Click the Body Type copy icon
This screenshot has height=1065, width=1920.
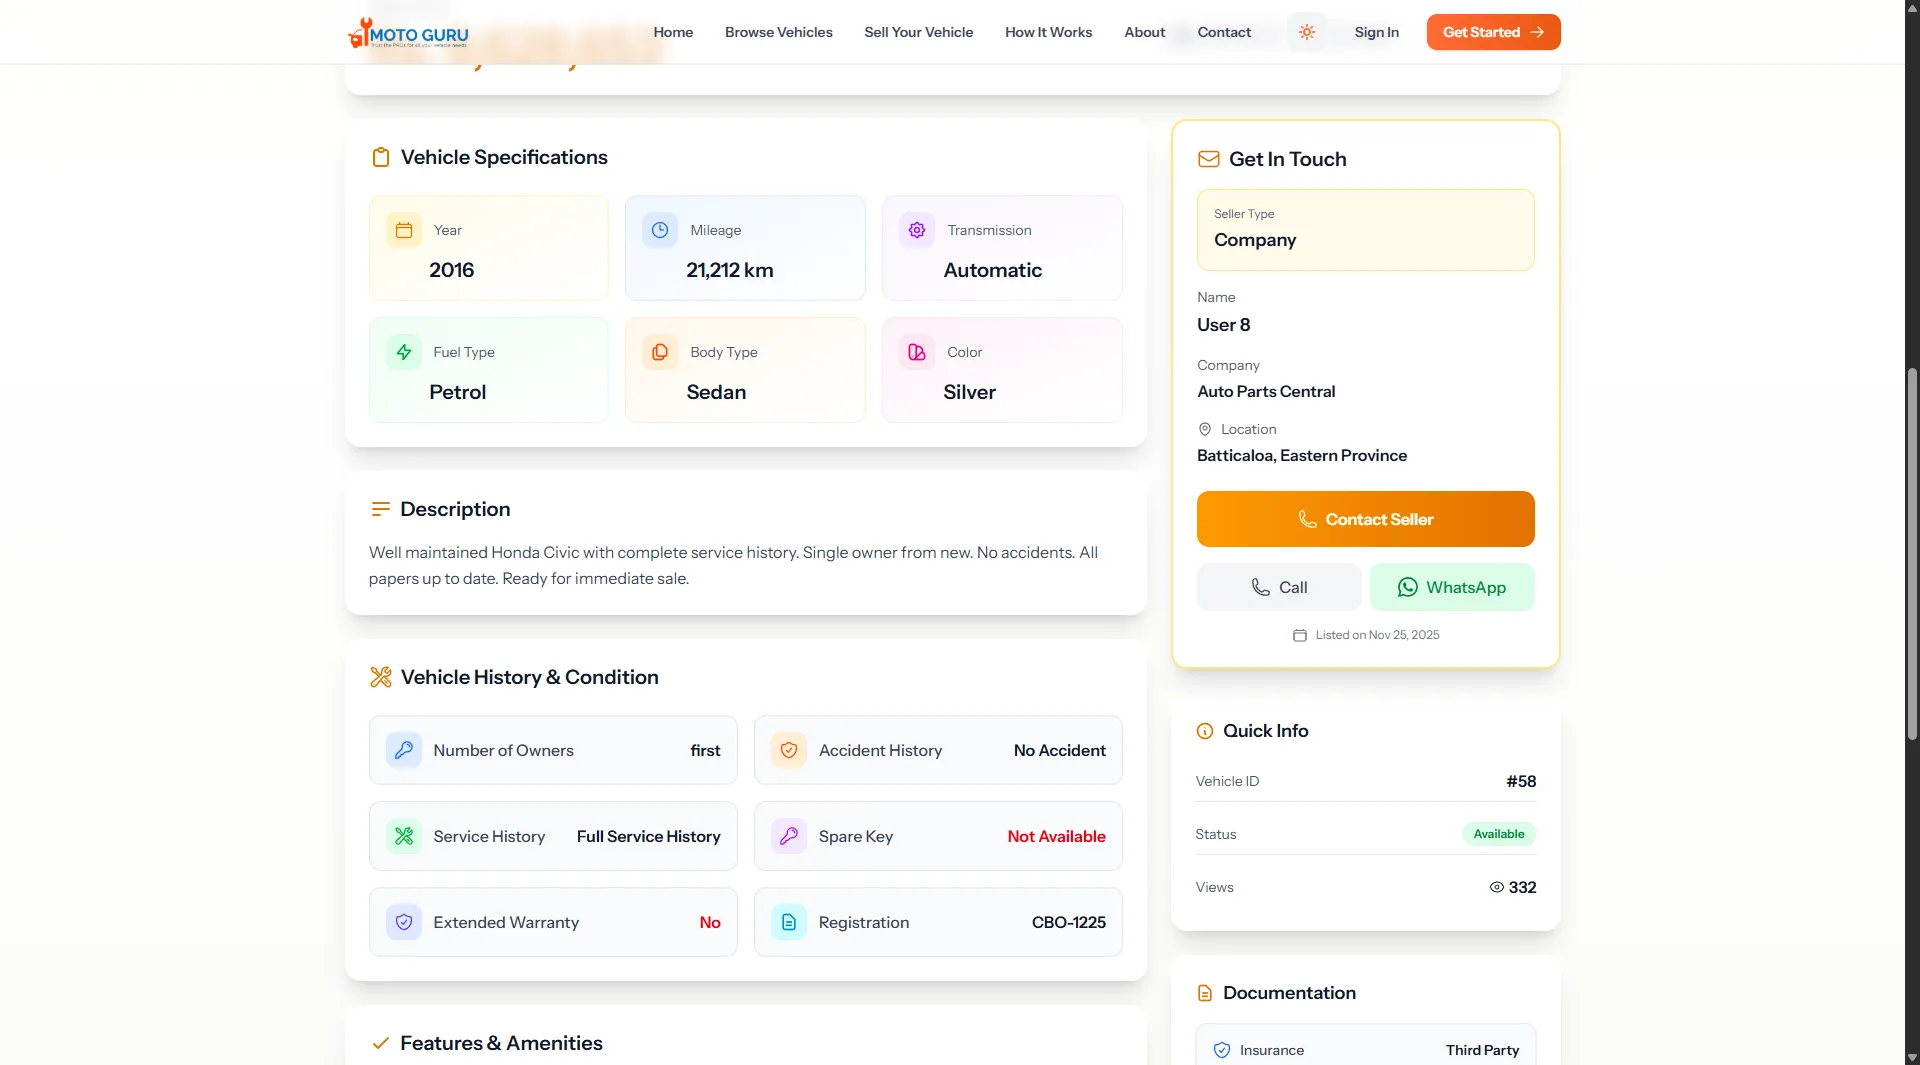(x=660, y=352)
